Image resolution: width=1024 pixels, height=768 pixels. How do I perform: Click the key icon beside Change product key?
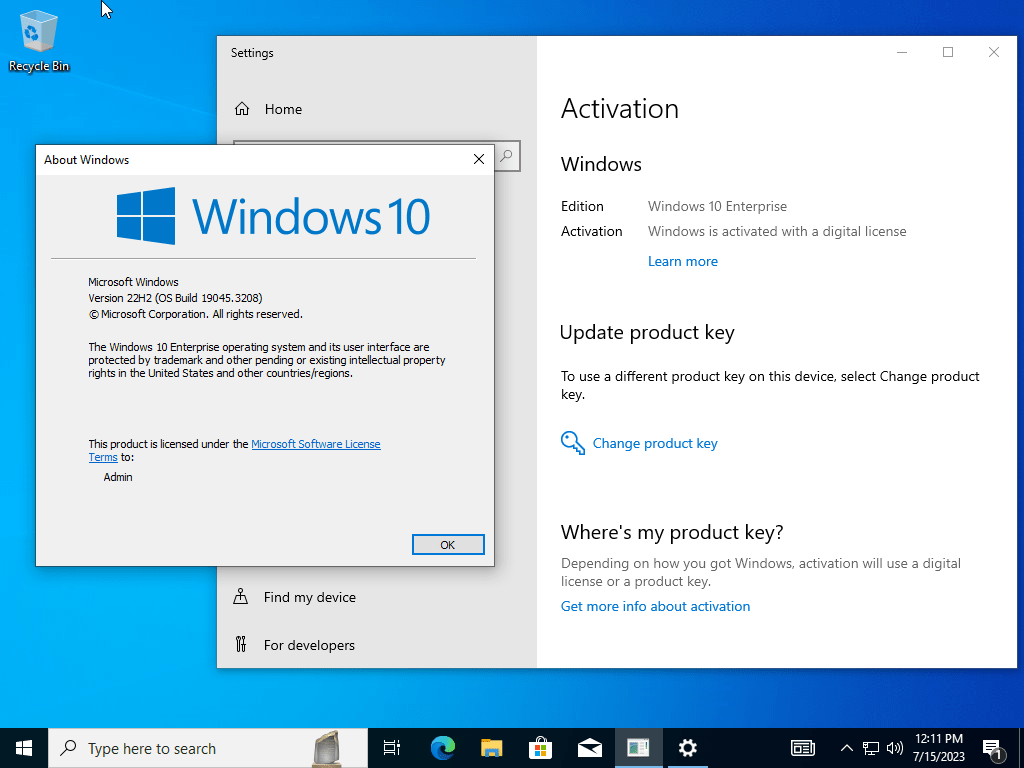573,443
